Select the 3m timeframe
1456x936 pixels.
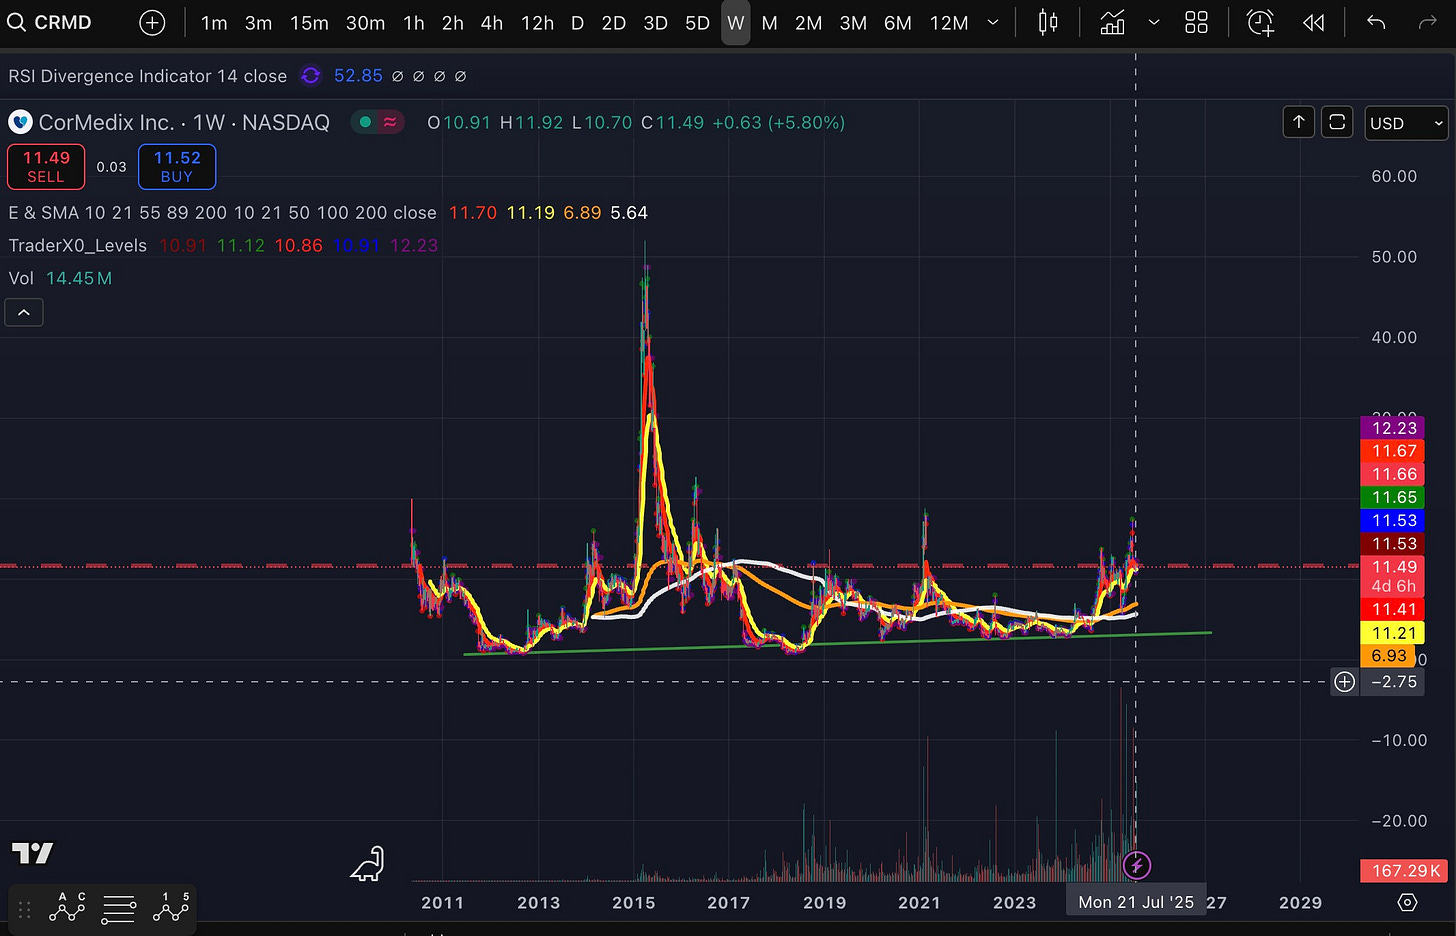click(x=258, y=22)
